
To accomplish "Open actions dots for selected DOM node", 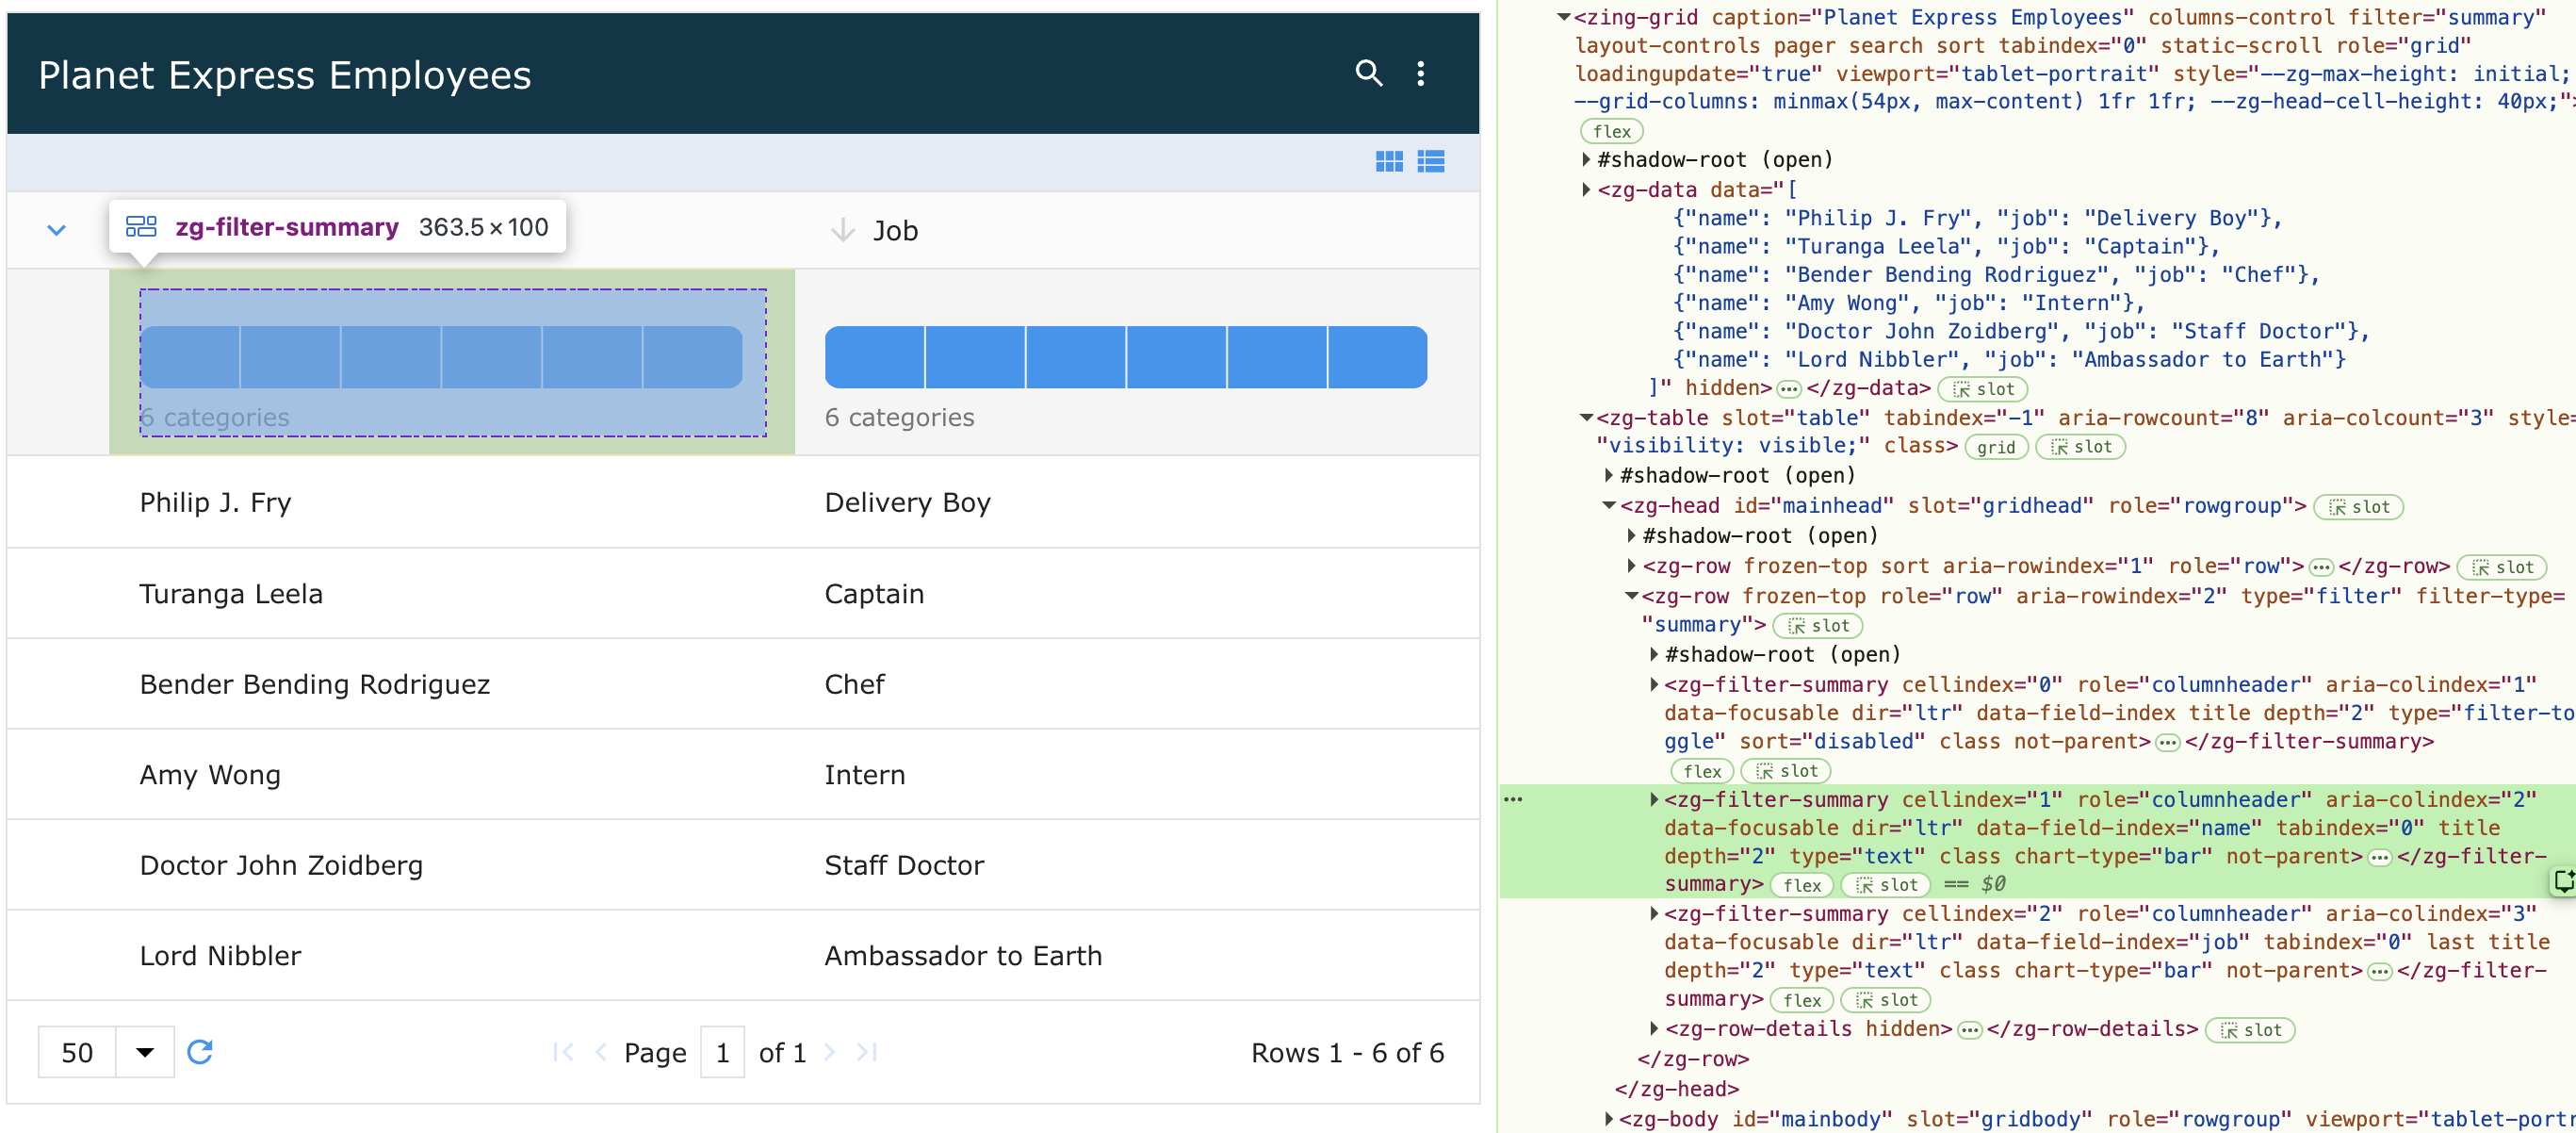I will point(1513,799).
